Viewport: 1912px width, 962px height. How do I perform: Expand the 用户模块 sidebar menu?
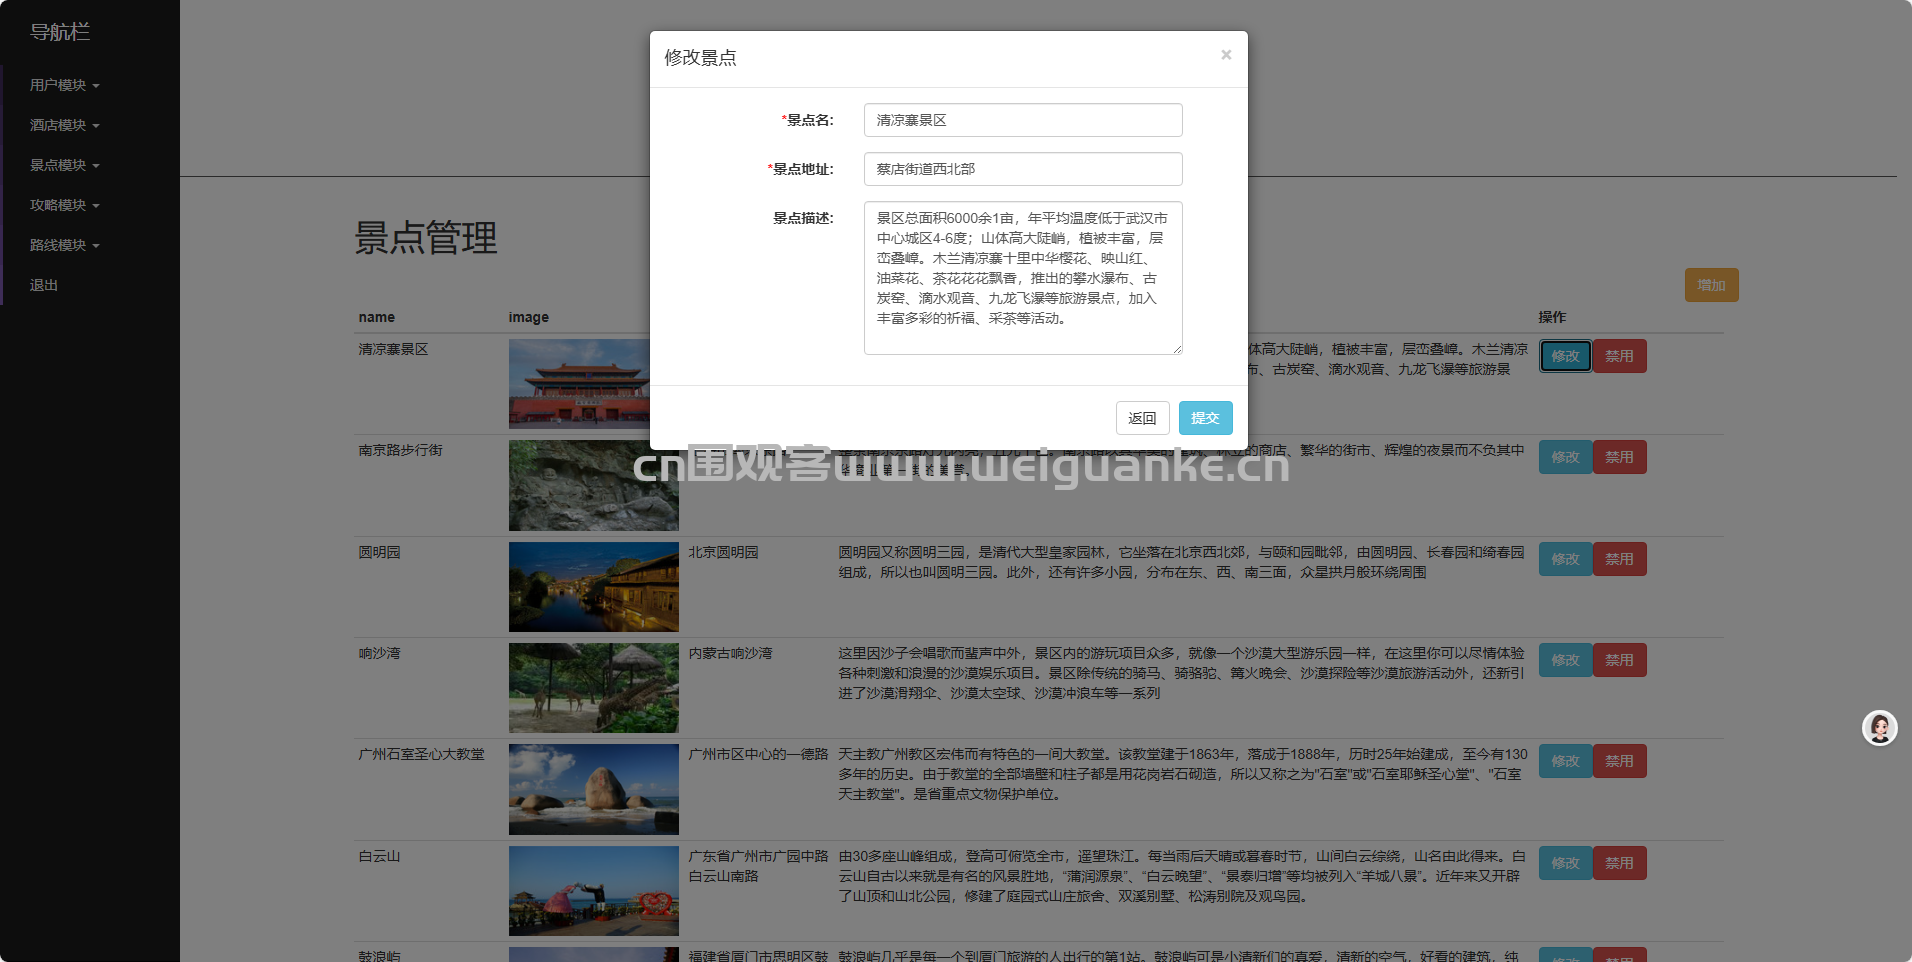64,85
